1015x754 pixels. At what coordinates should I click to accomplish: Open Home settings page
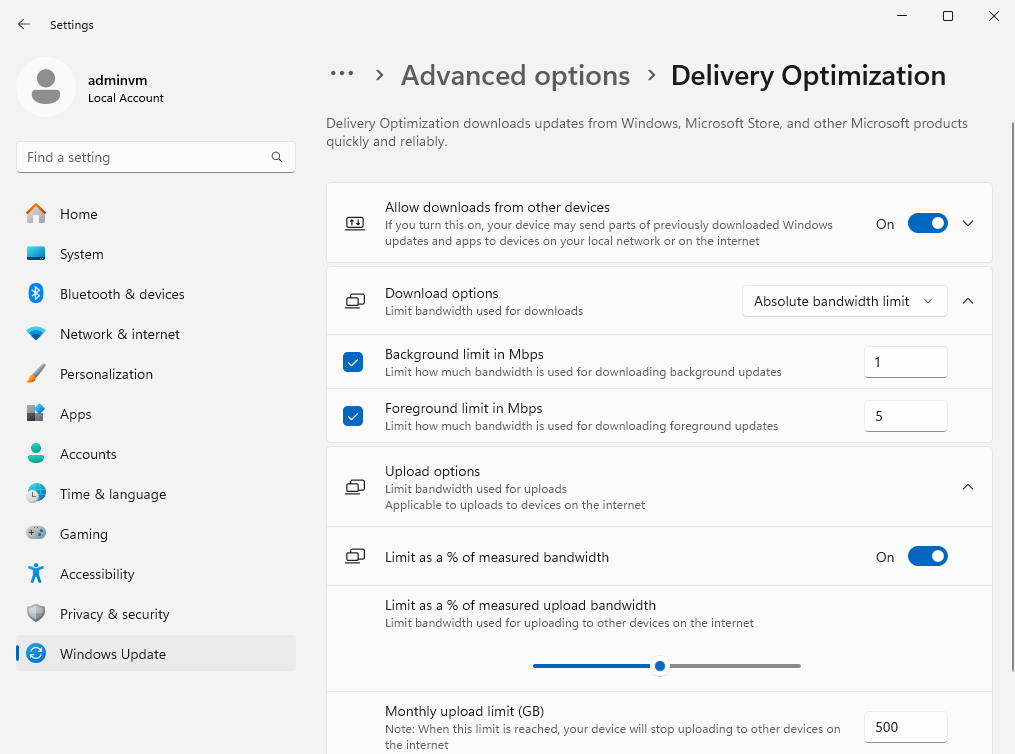156,214
